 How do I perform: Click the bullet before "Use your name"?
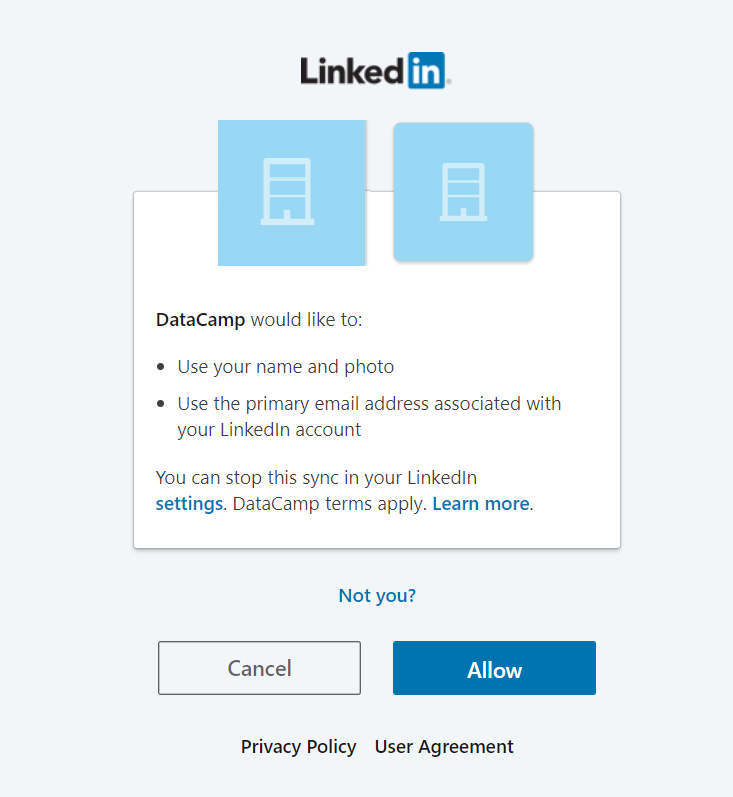click(162, 368)
